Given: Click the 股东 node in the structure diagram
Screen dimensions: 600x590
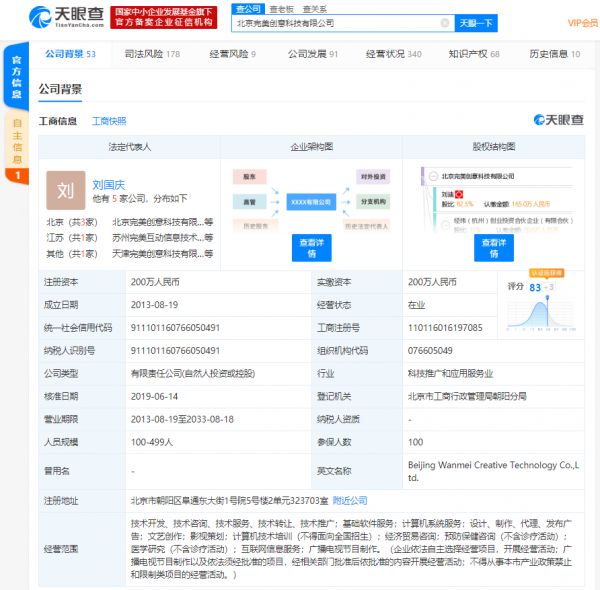Looking at the screenshot, I should (248, 176).
